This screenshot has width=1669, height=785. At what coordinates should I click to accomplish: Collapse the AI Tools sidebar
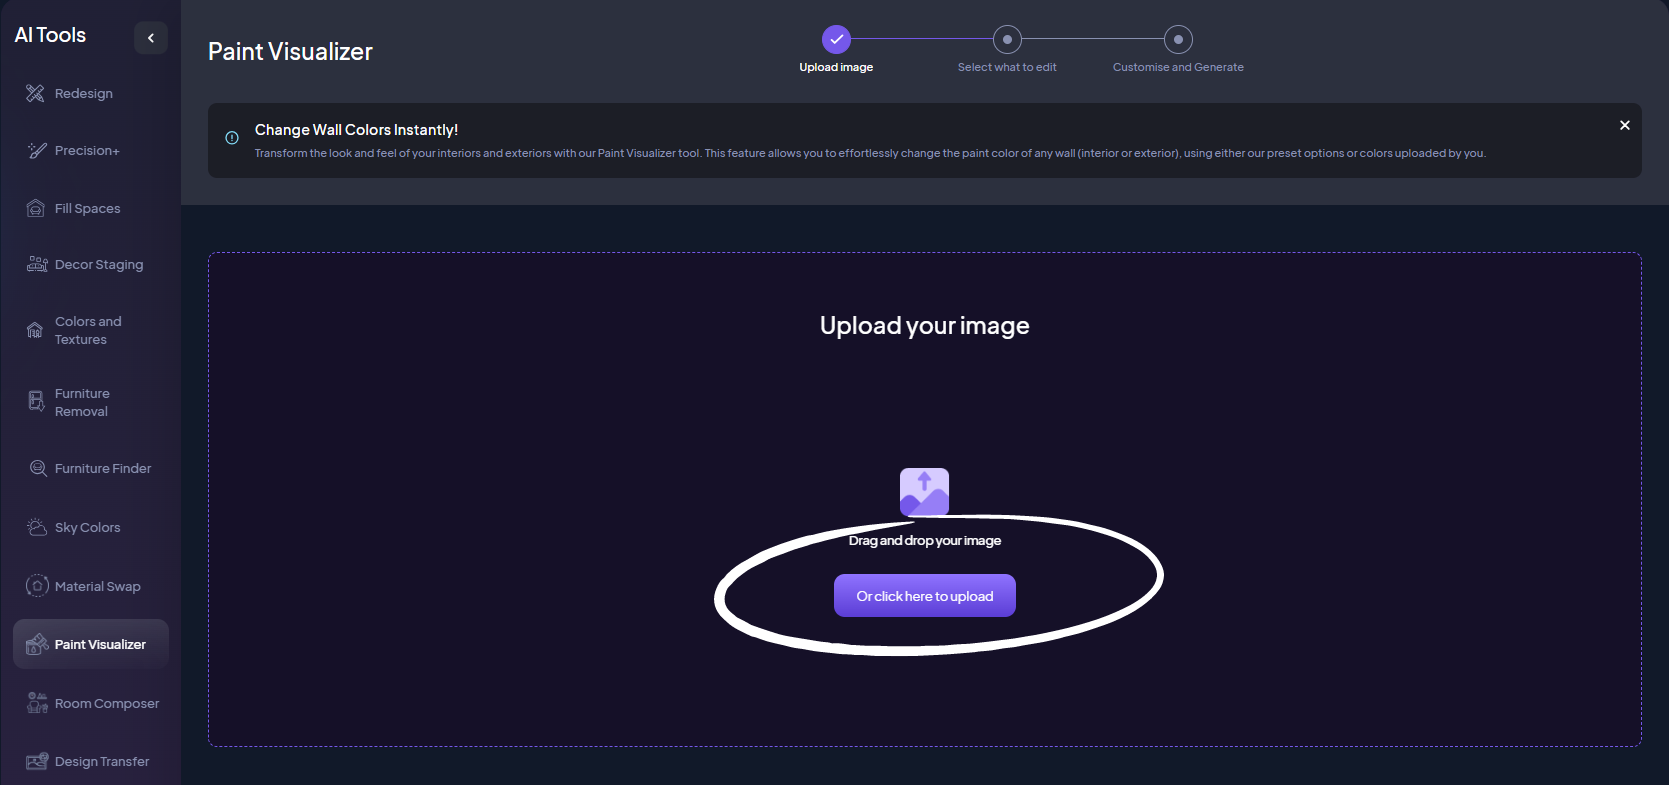(x=151, y=38)
